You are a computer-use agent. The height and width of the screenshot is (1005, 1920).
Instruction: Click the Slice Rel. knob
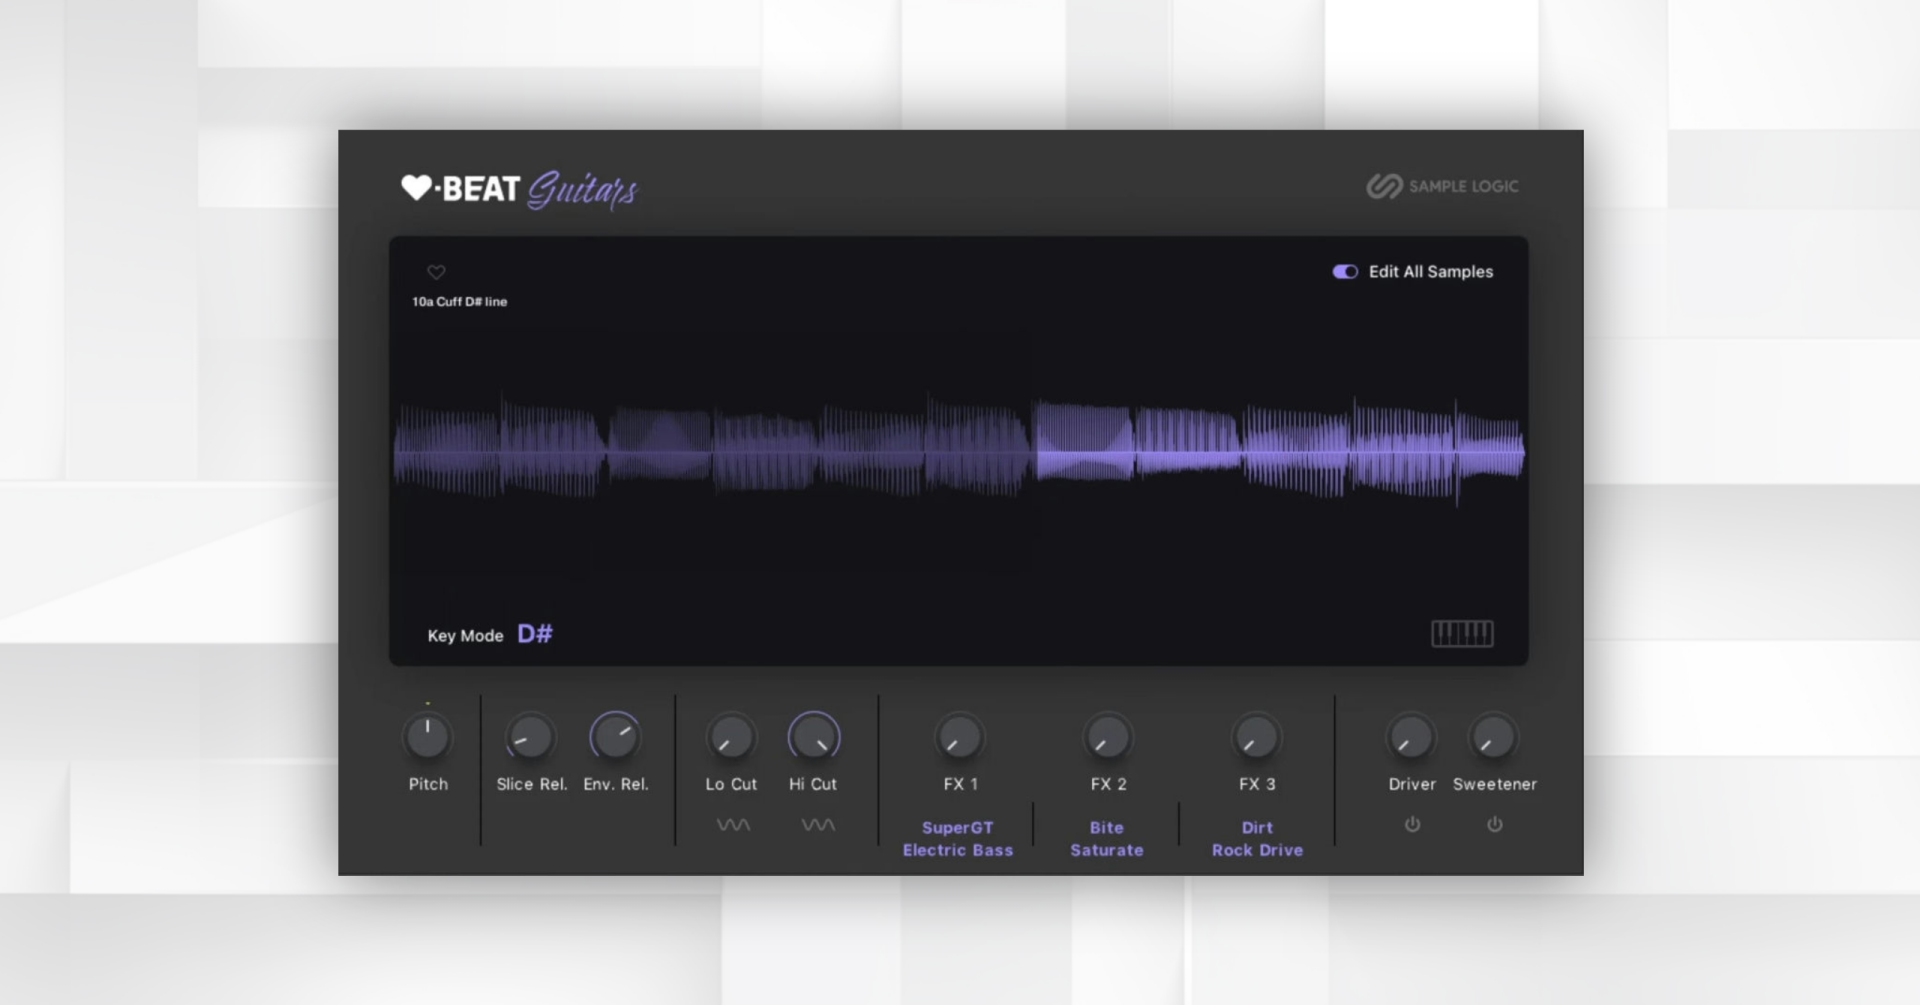530,738
